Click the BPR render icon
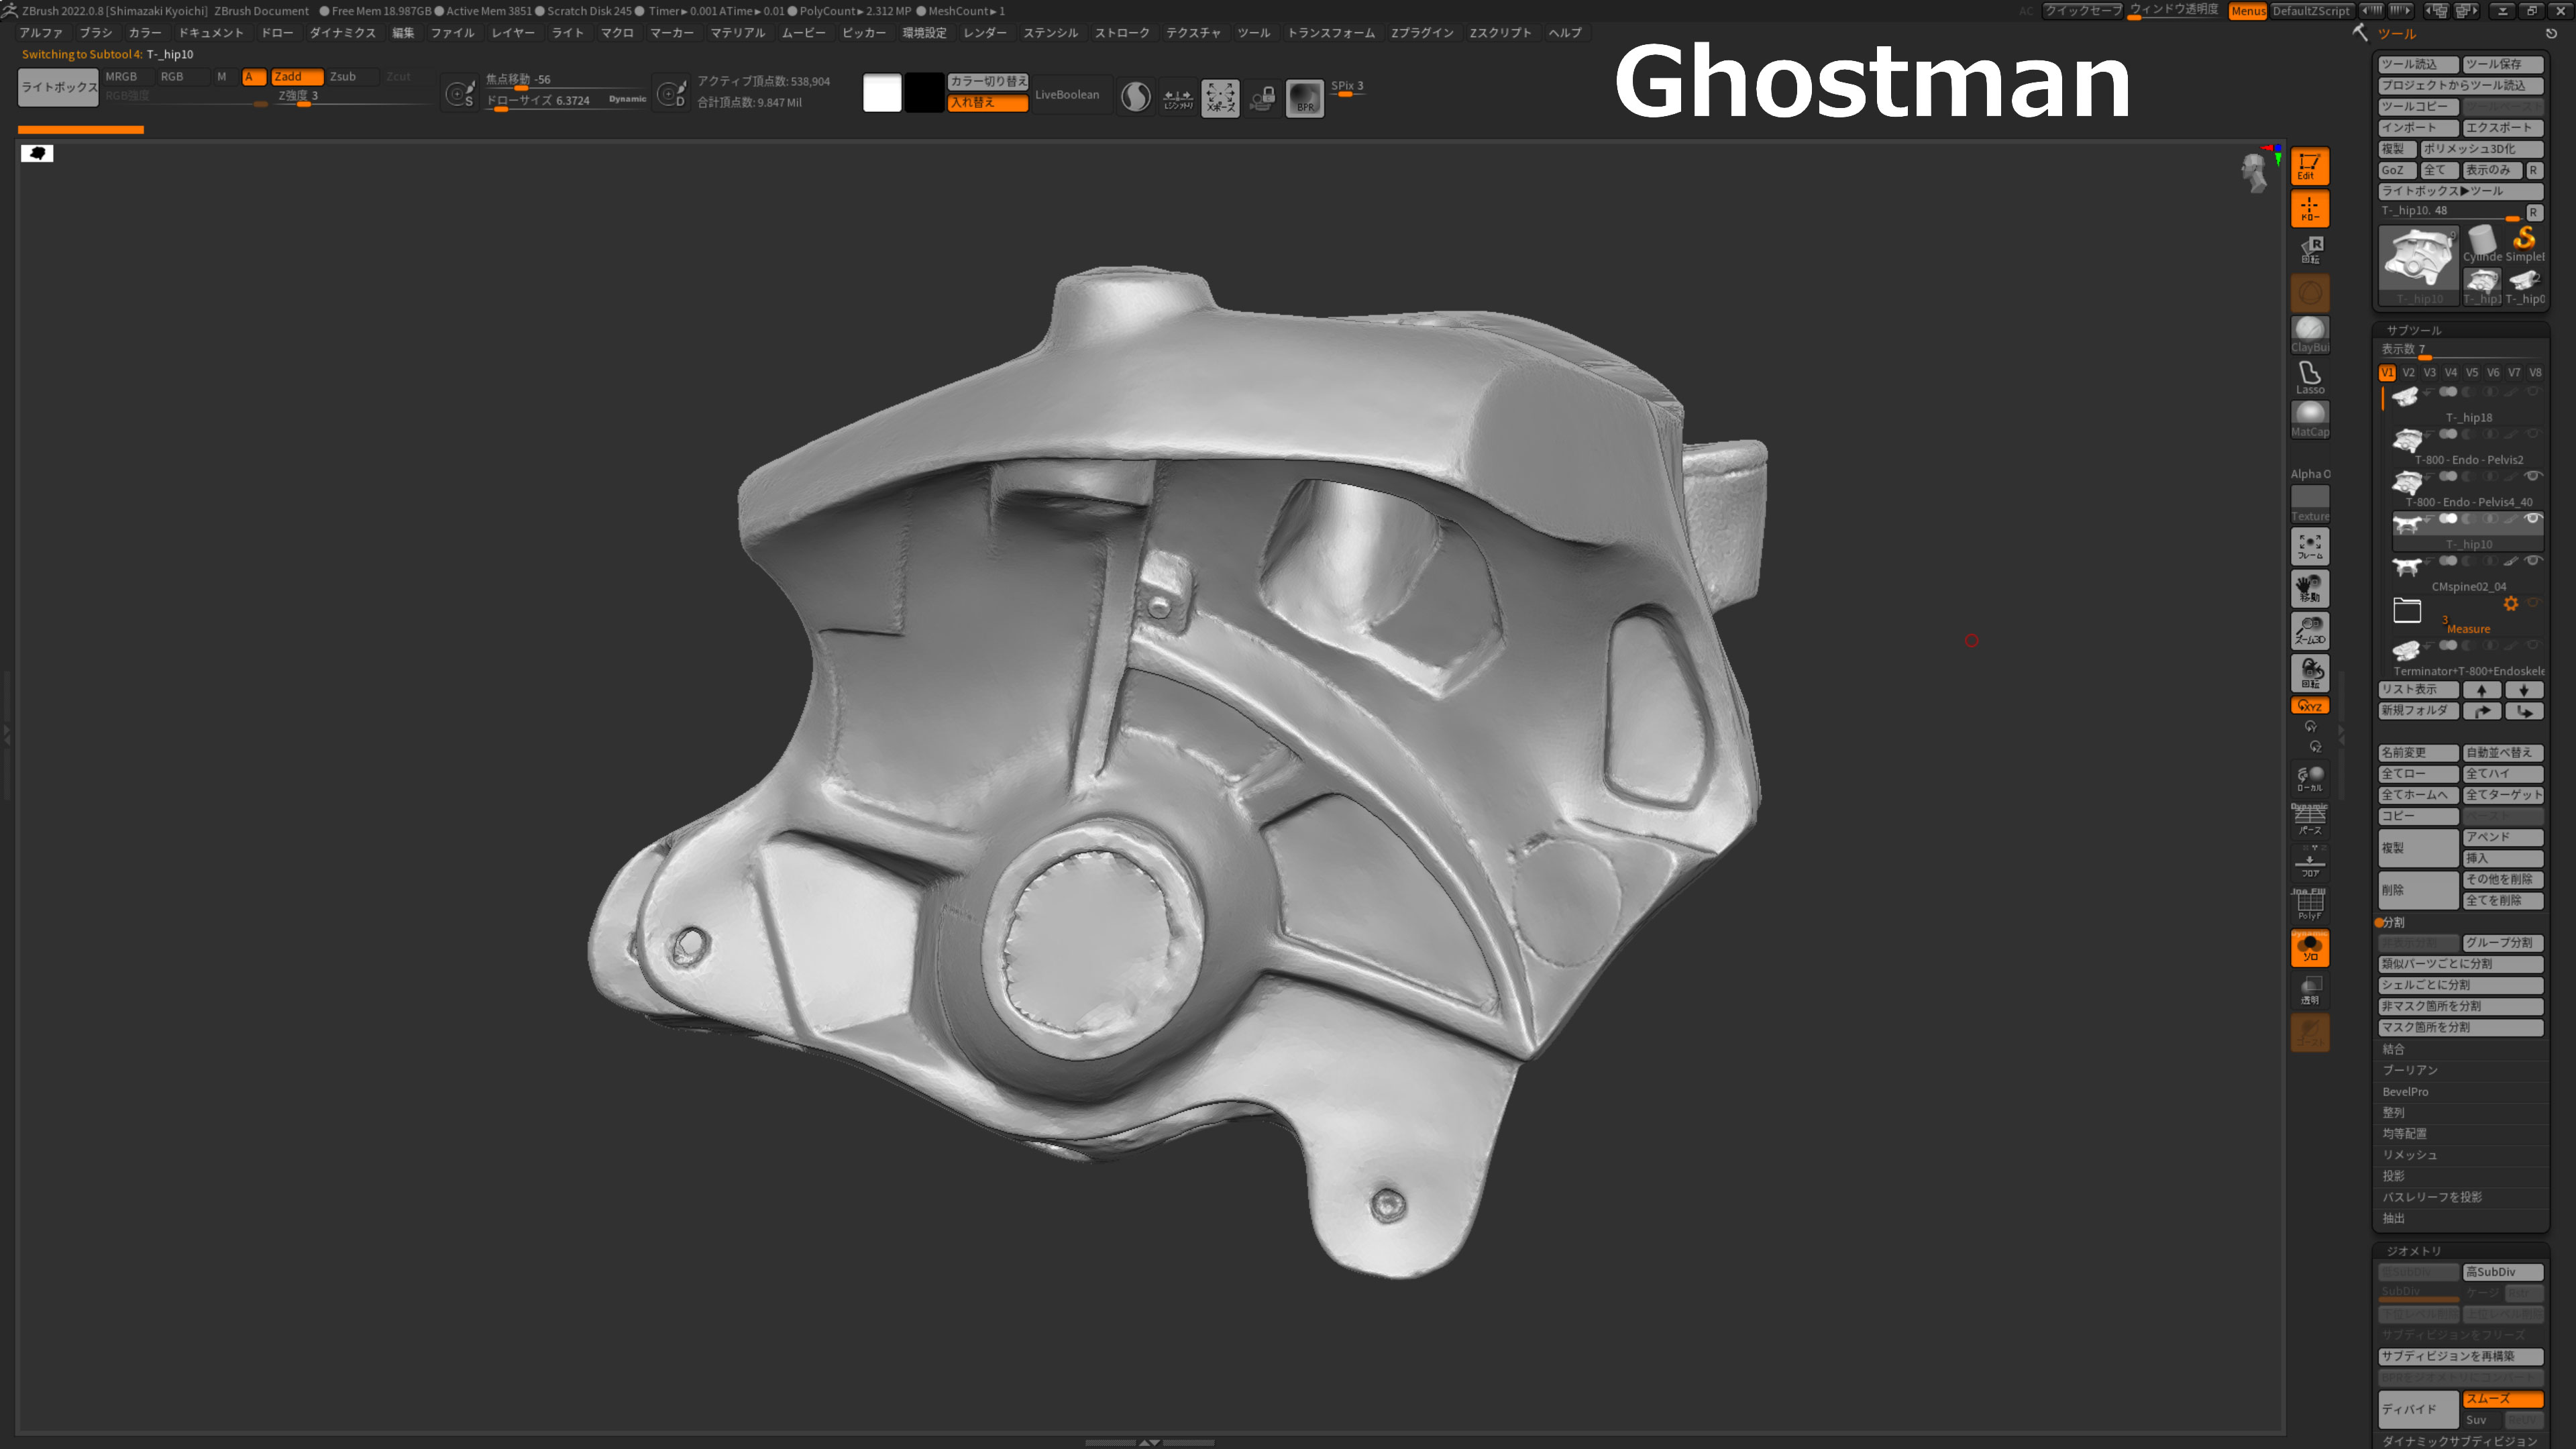The image size is (2576, 1449). [x=1304, y=98]
